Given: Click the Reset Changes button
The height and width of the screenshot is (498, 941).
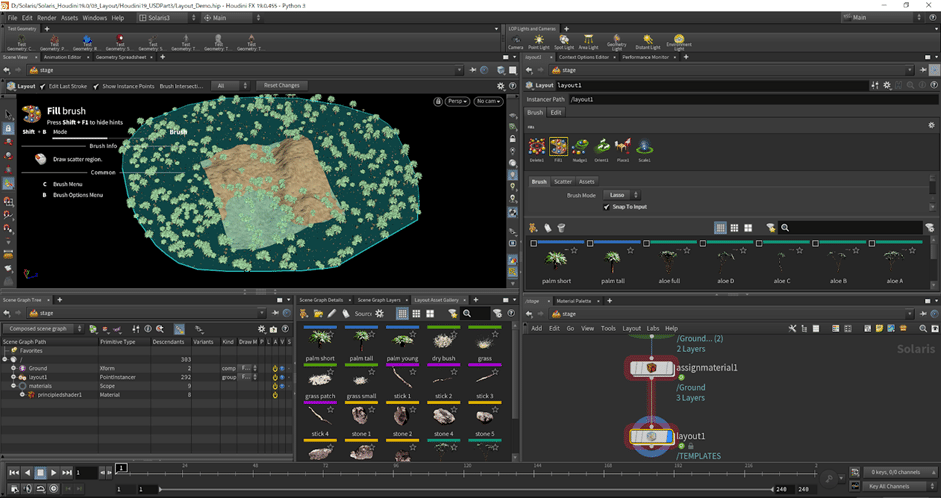Looking at the screenshot, I should pyautogui.click(x=281, y=86).
